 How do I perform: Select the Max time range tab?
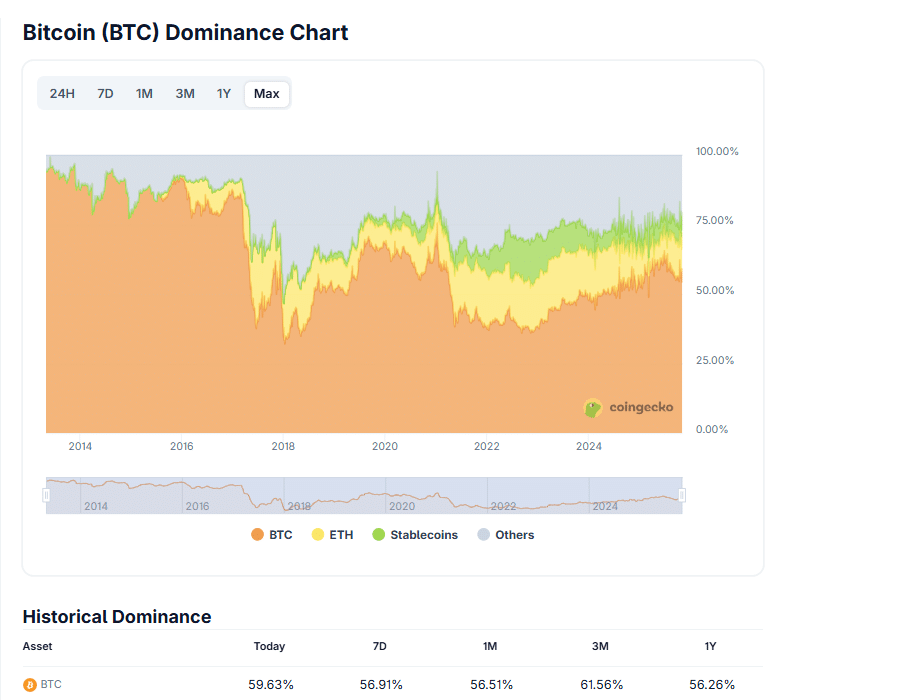pos(267,94)
